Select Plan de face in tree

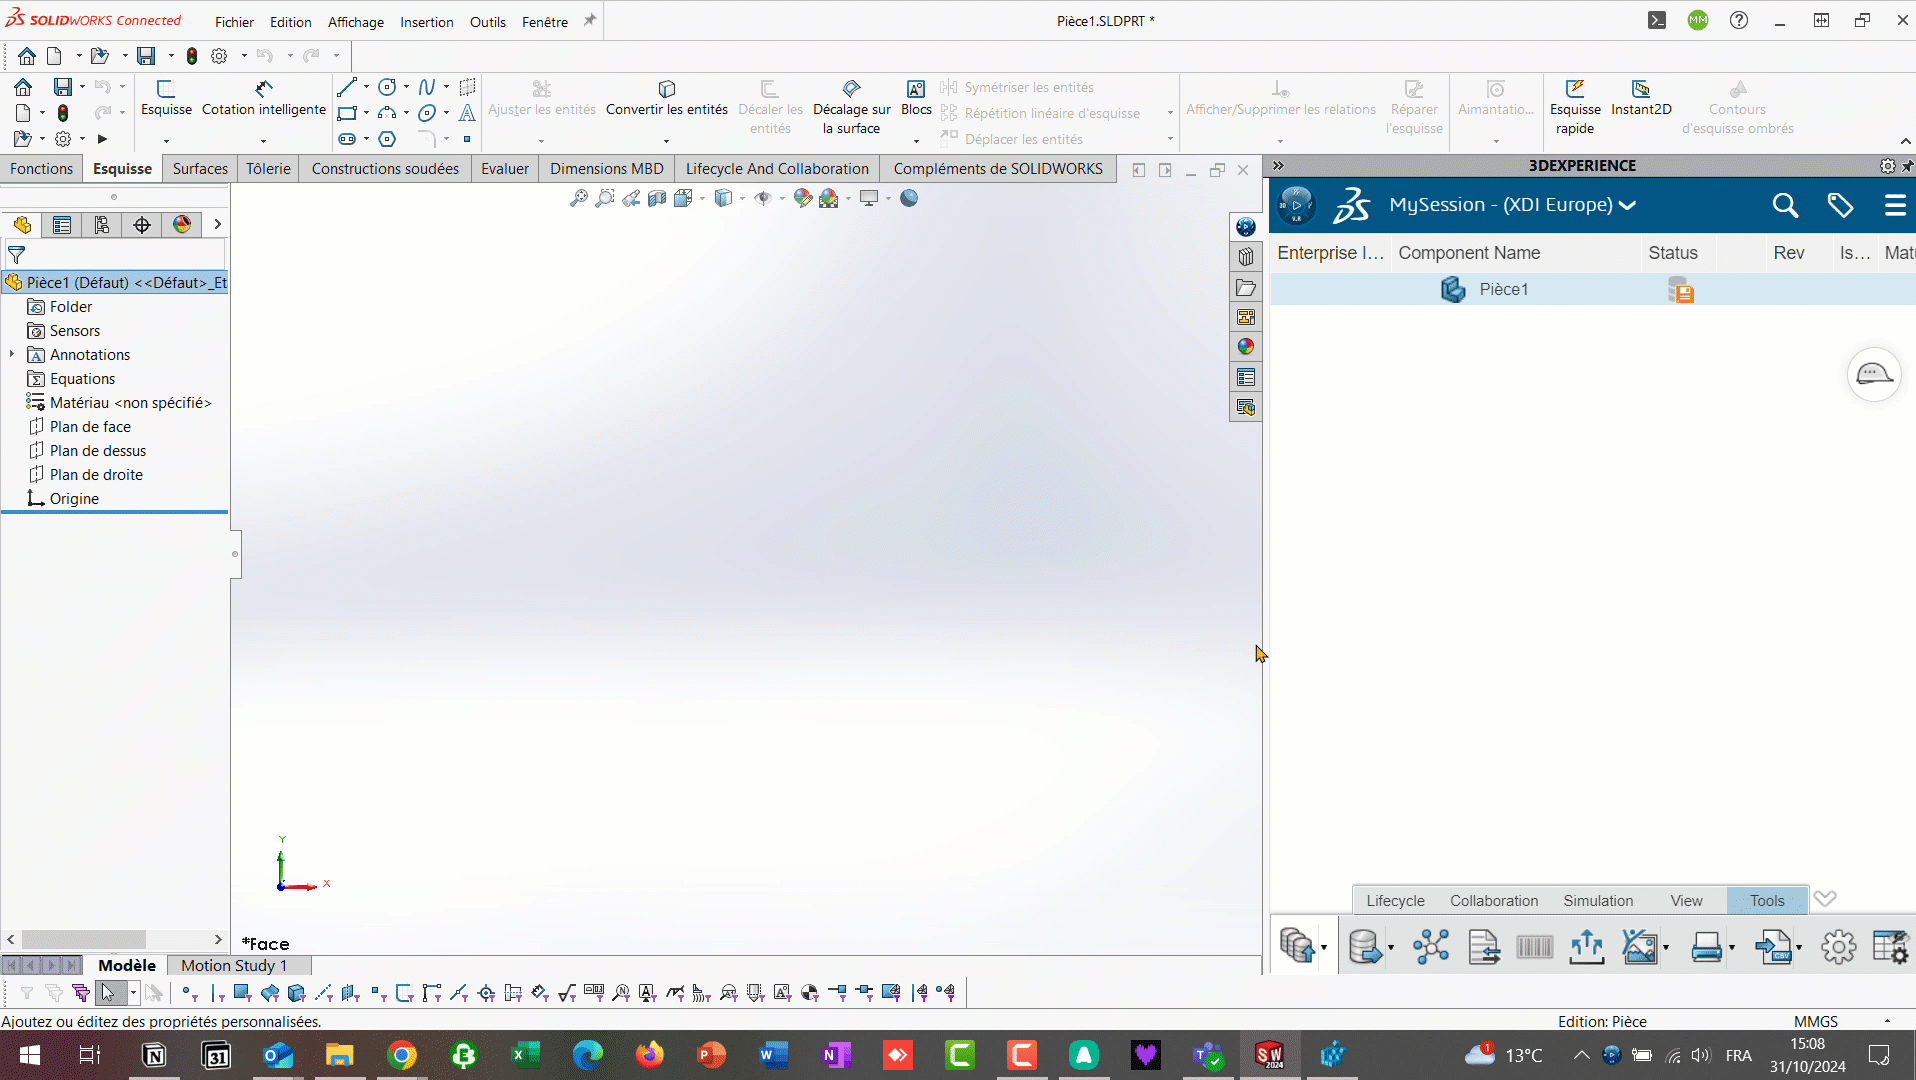pyautogui.click(x=90, y=427)
